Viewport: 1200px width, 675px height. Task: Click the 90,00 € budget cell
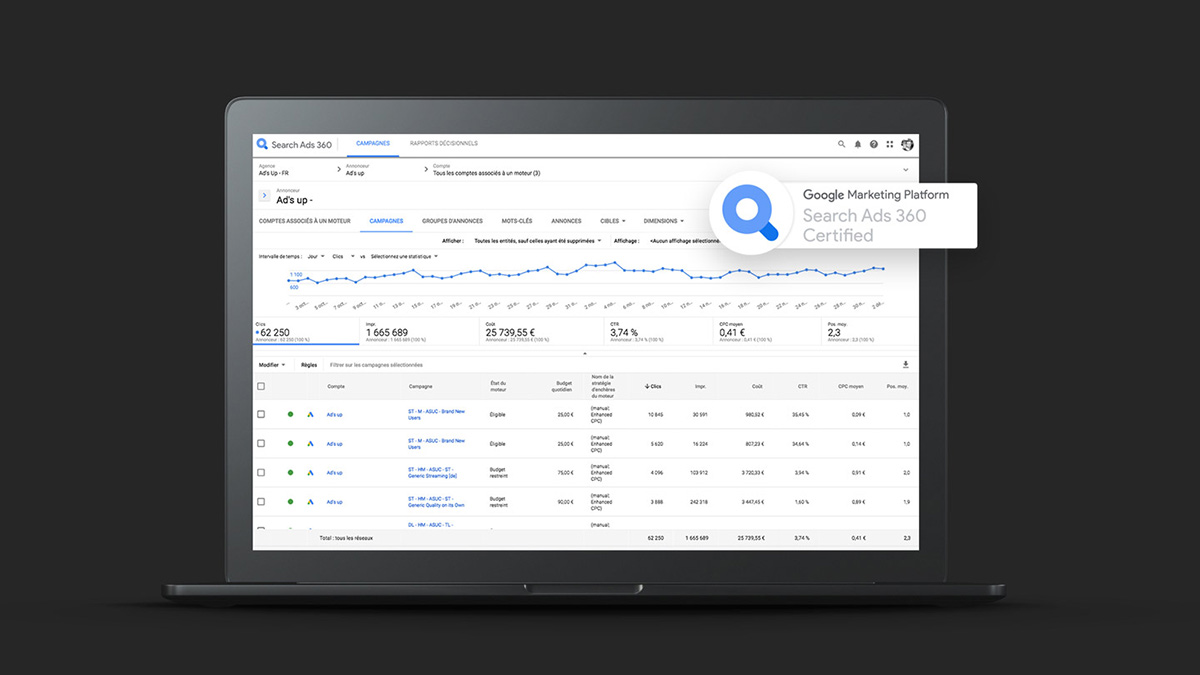tap(565, 502)
